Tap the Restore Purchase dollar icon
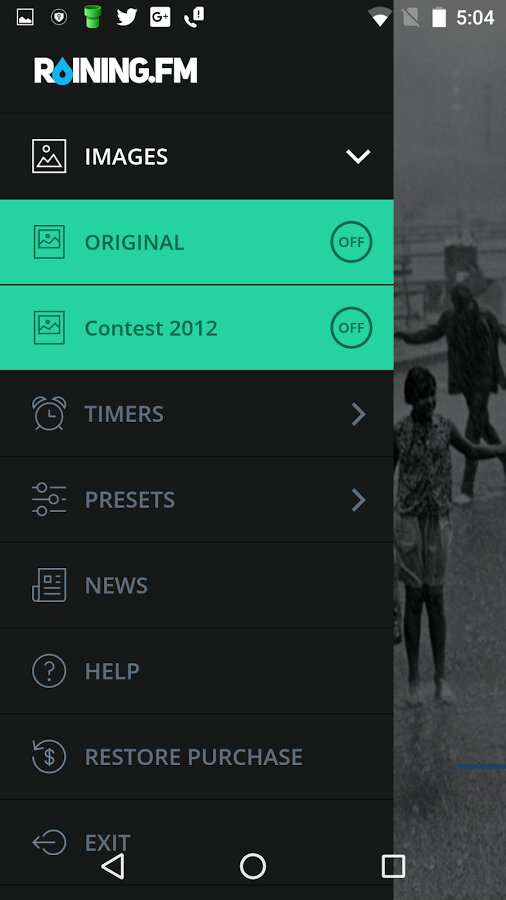 coord(49,757)
